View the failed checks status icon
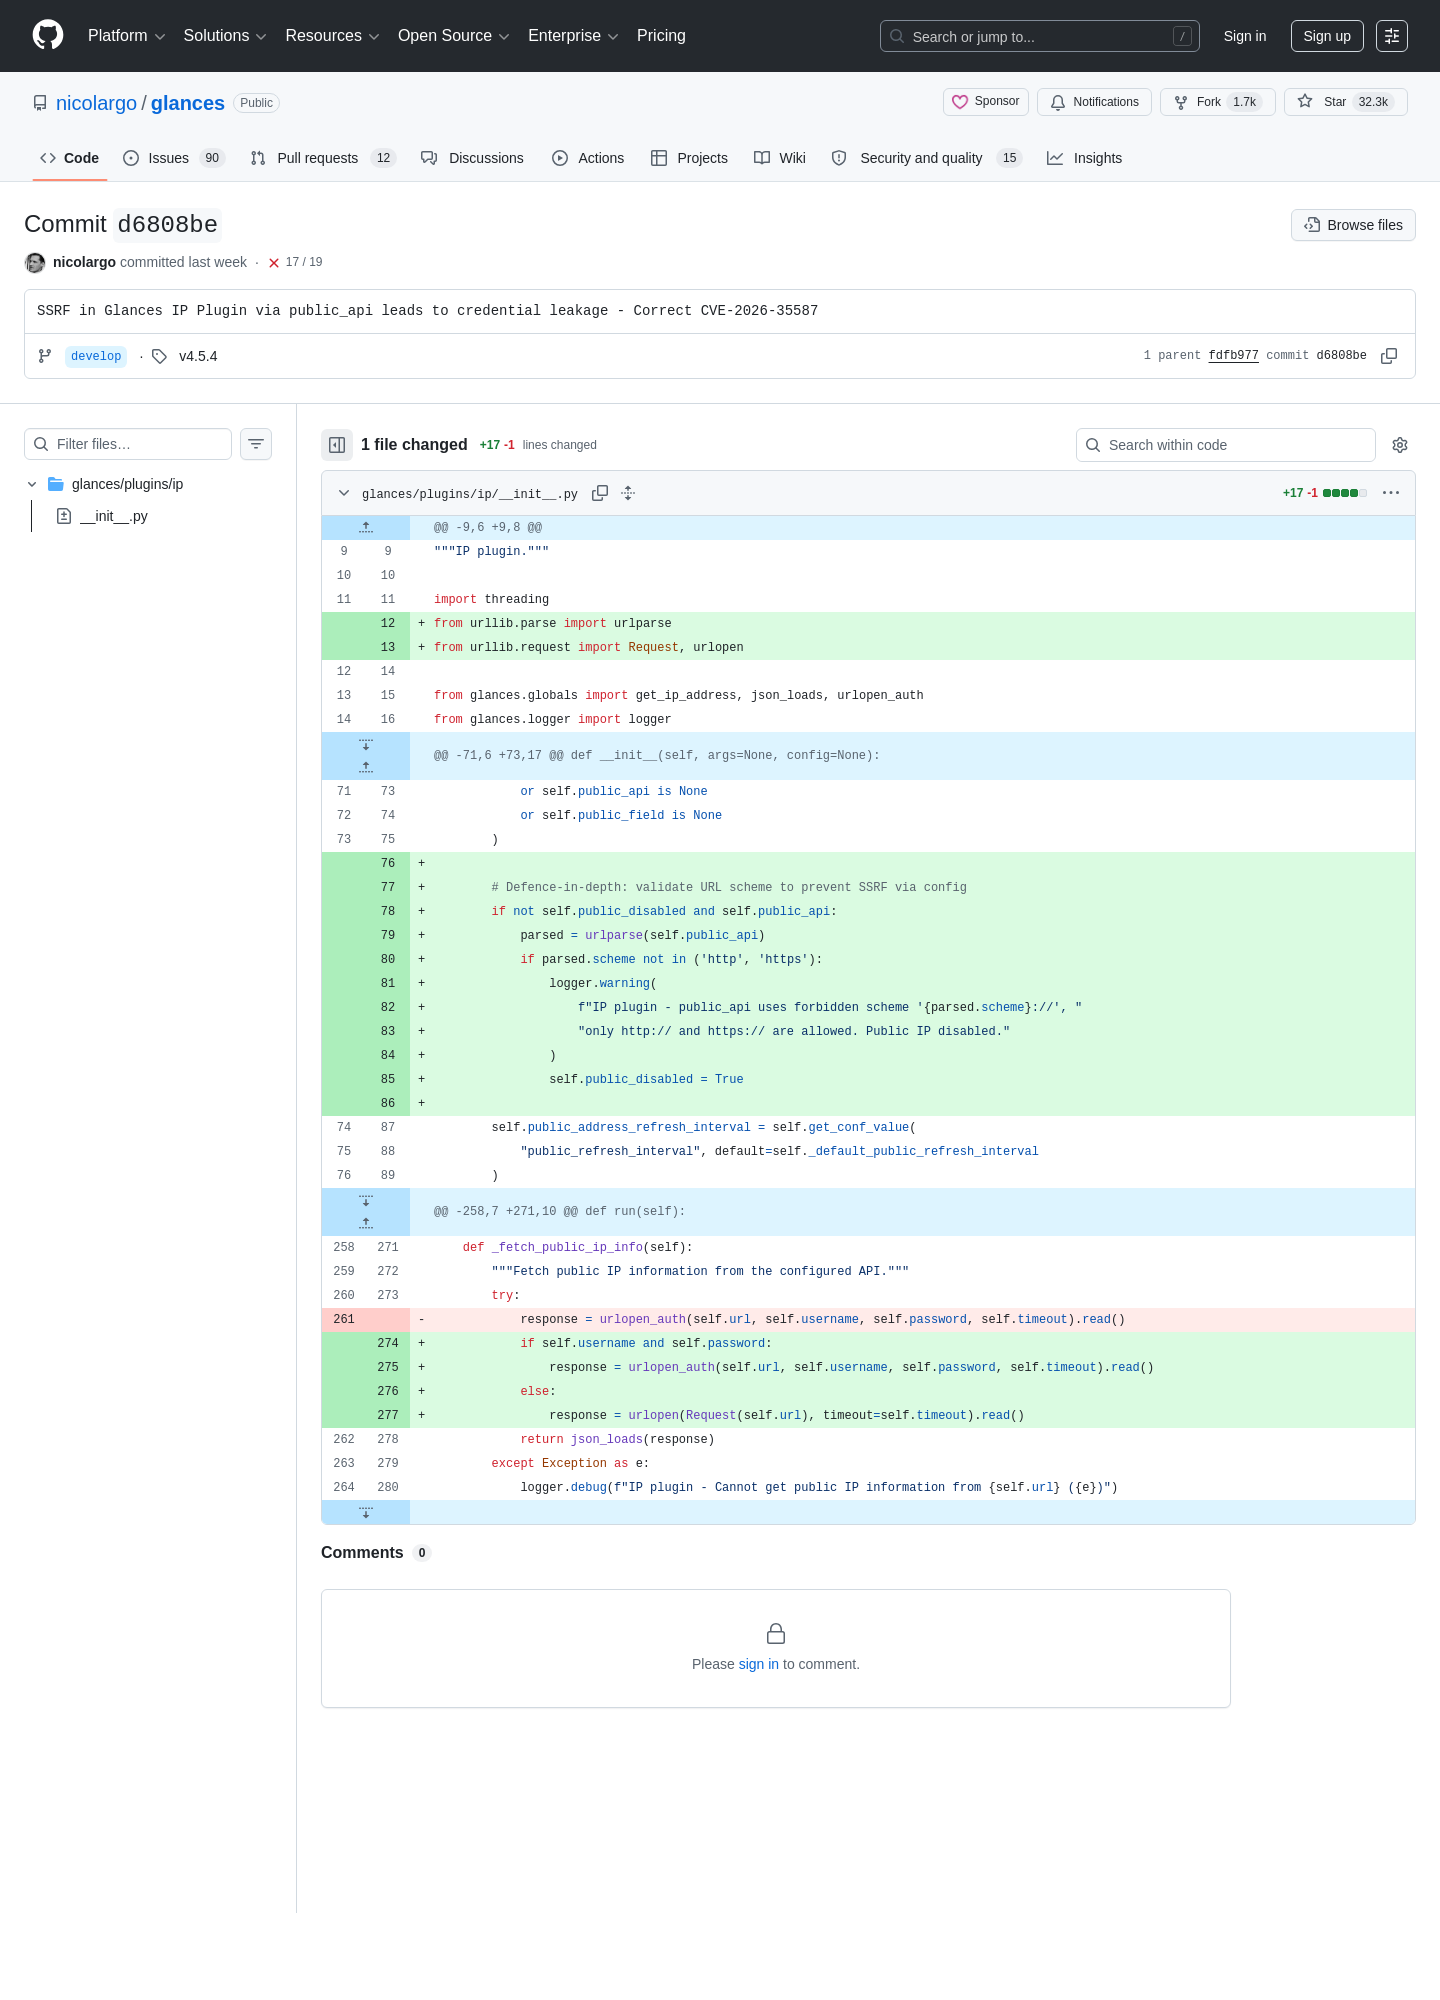 [274, 263]
